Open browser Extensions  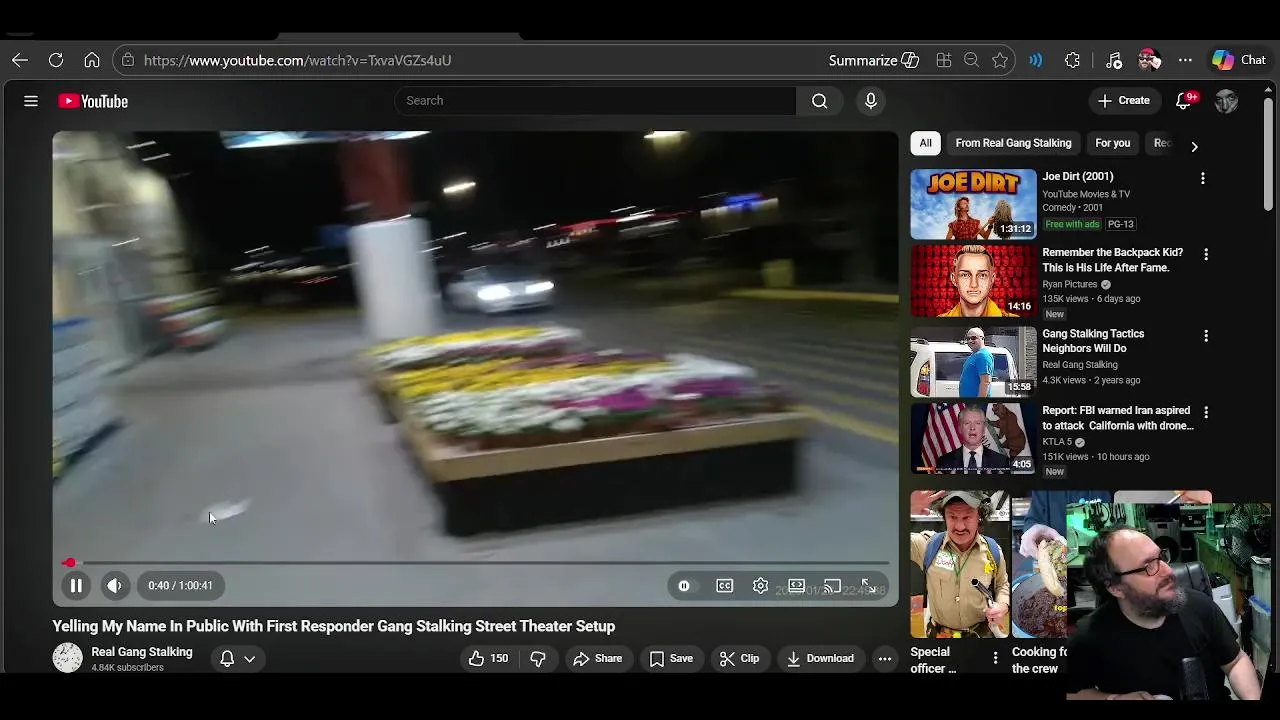1072,60
